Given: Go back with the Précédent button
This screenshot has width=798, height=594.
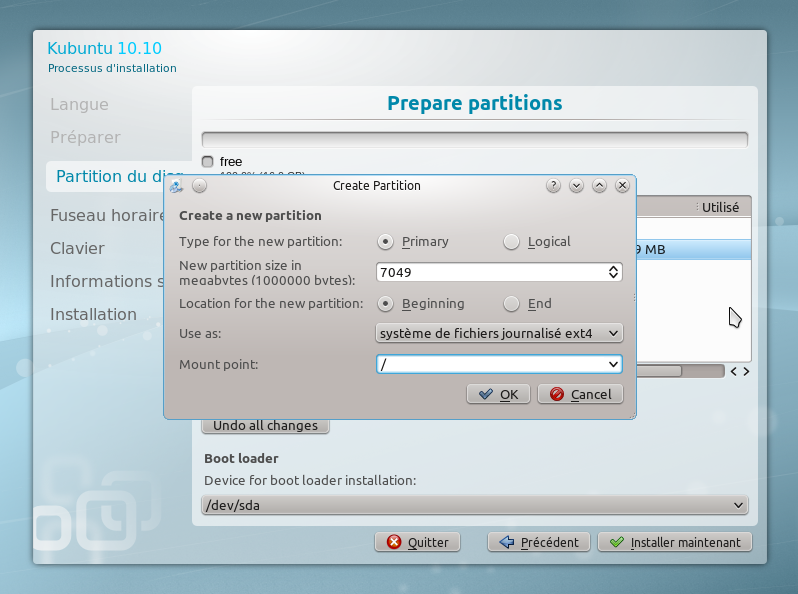Looking at the screenshot, I should tap(538, 543).
